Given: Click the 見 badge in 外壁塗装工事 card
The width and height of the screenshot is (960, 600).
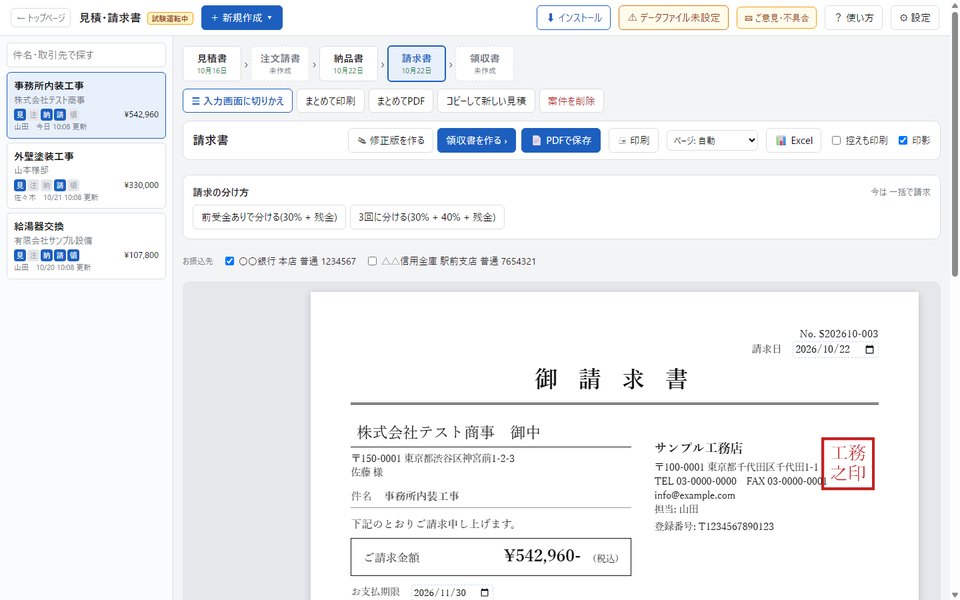Looking at the screenshot, I should pos(20,185).
